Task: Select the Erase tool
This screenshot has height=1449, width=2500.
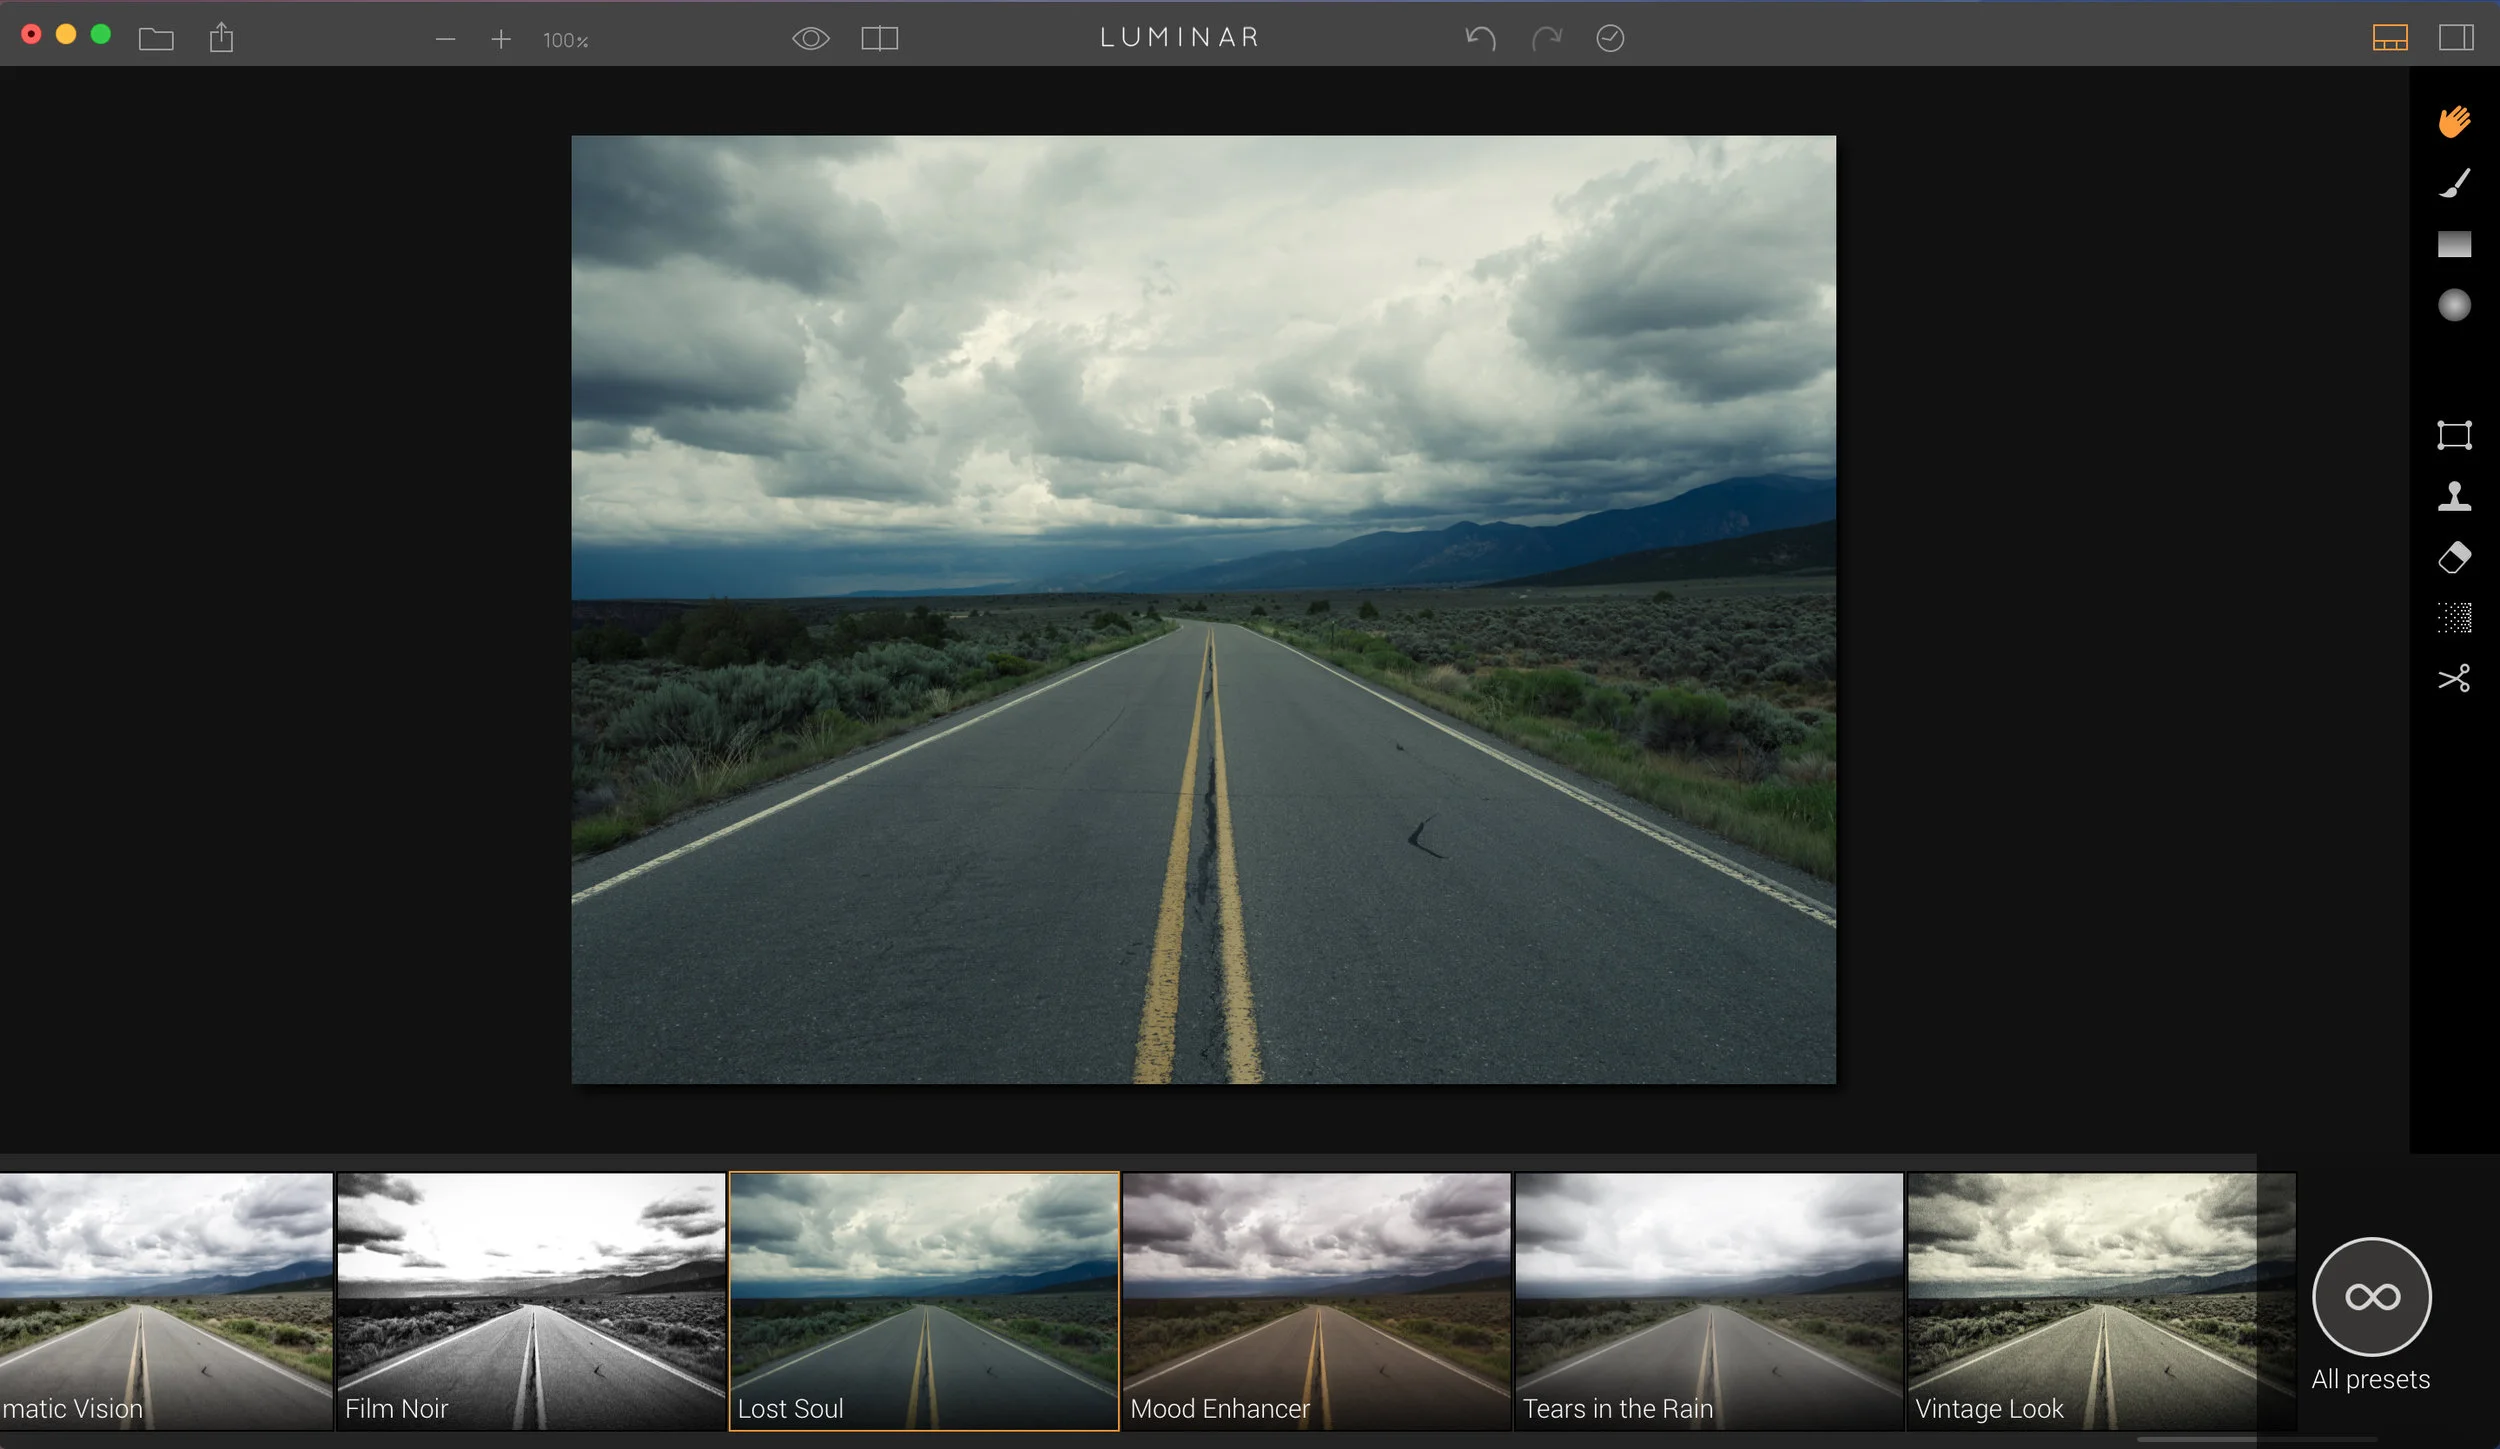Action: click(x=2453, y=557)
